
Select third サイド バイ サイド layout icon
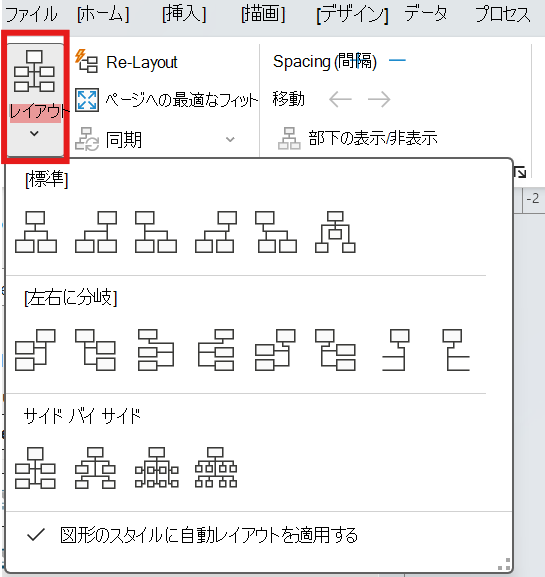[157, 468]
